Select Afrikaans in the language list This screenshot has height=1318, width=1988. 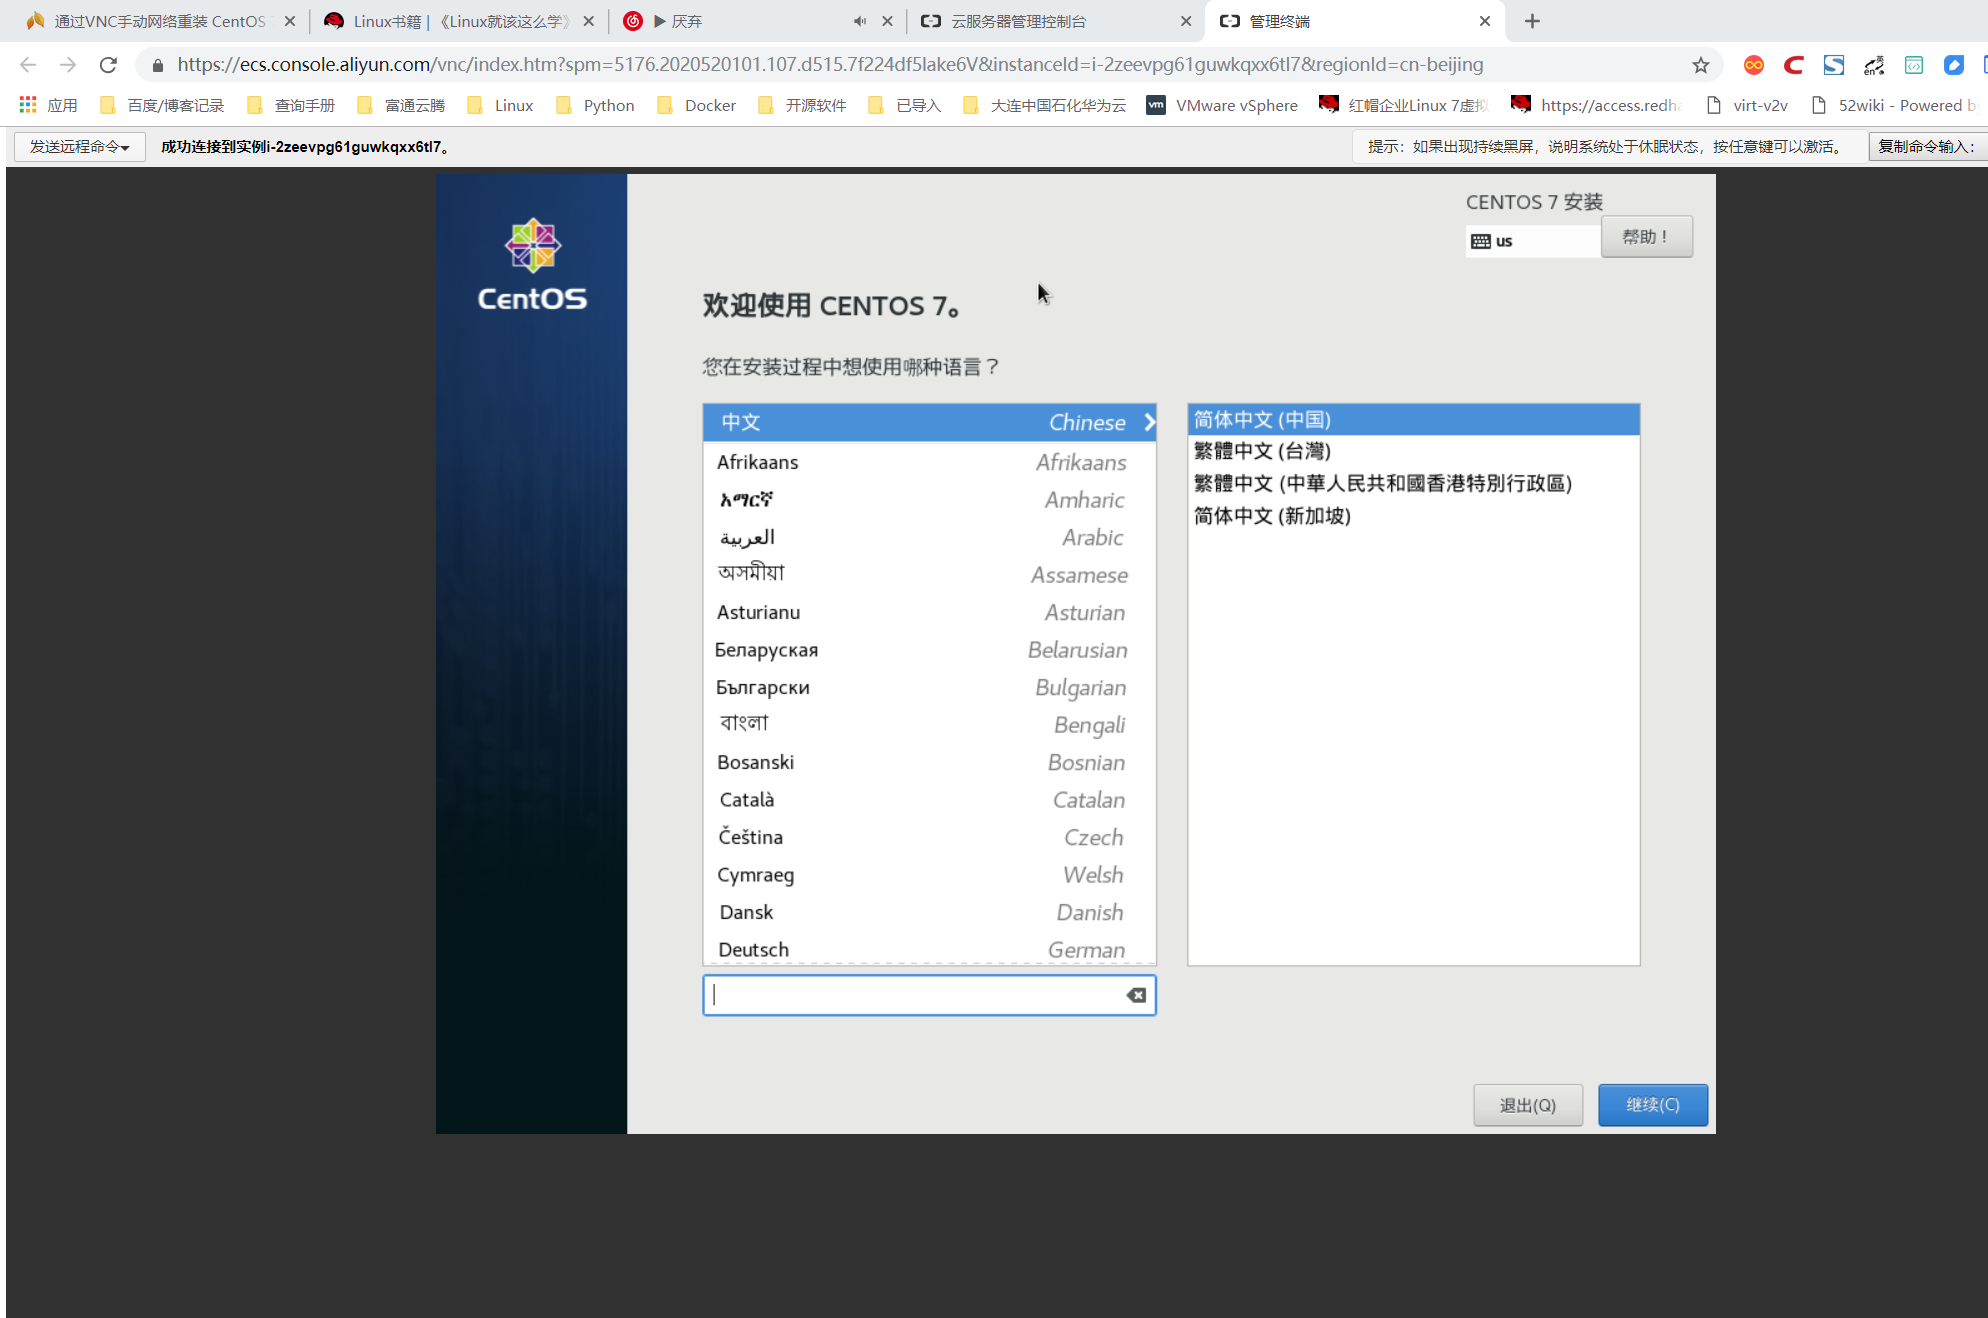(929, 462)
